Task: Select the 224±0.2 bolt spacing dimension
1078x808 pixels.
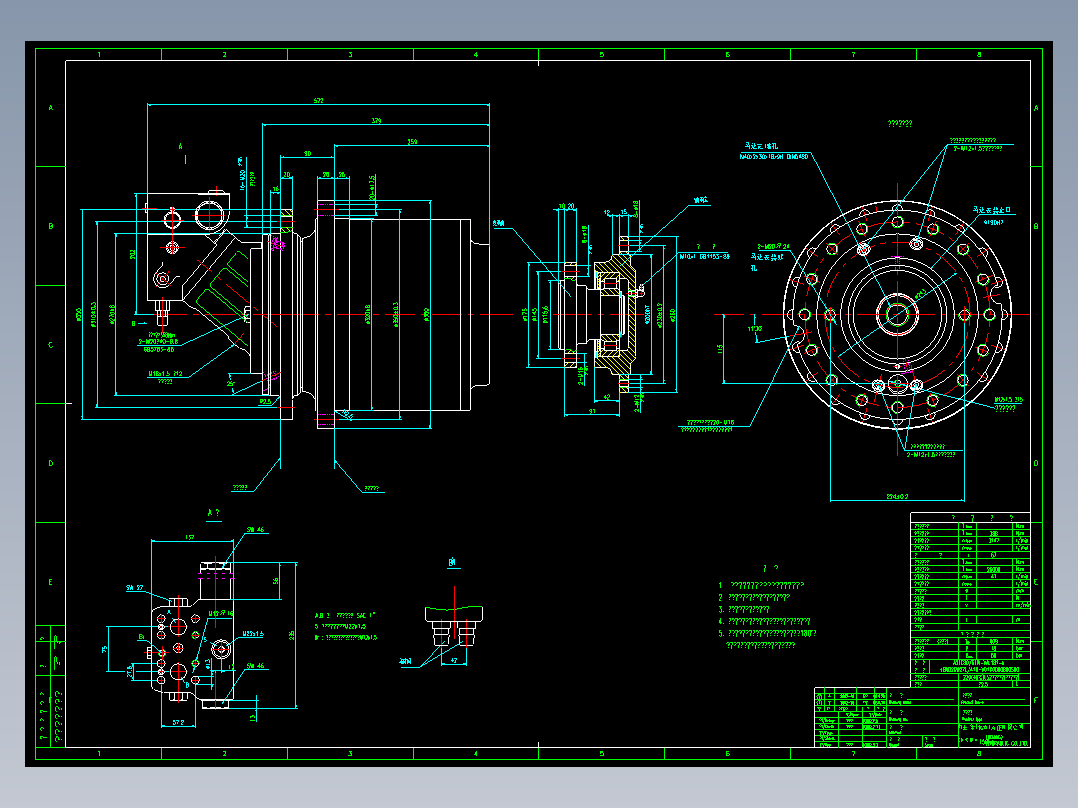Action: (x=897, y=496)
